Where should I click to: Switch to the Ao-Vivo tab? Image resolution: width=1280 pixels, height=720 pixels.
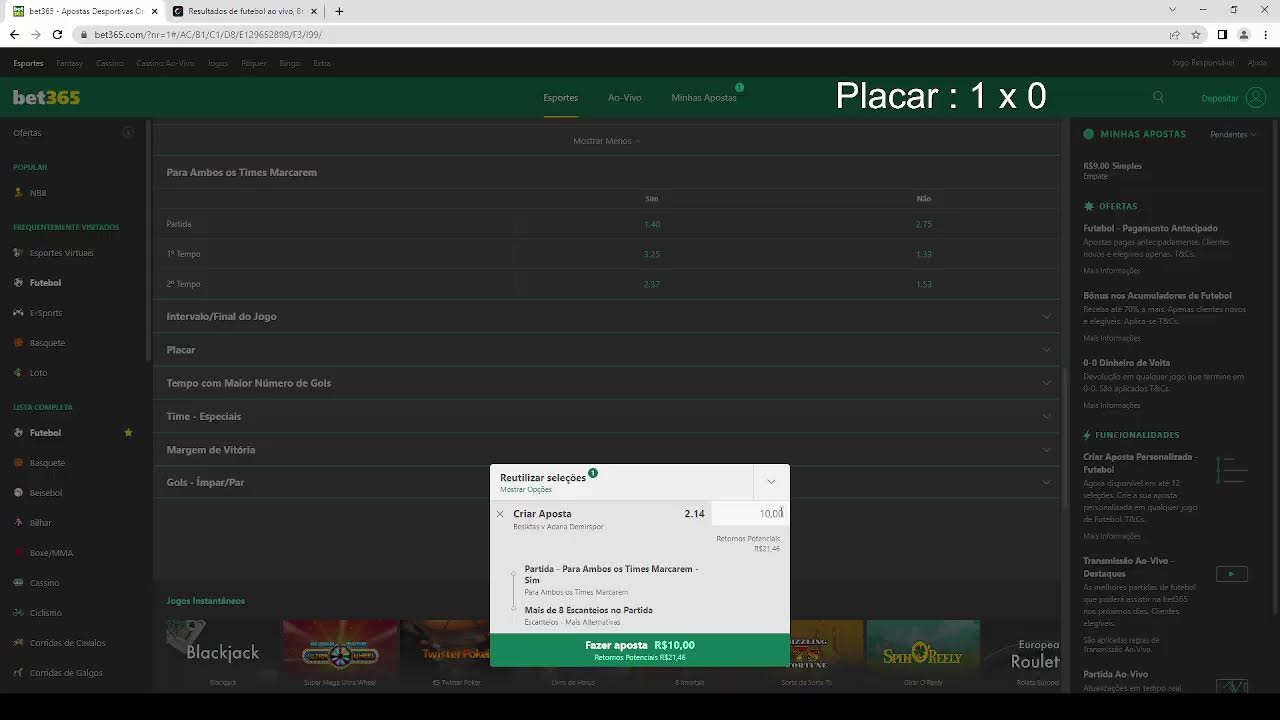tap(624, 98)
